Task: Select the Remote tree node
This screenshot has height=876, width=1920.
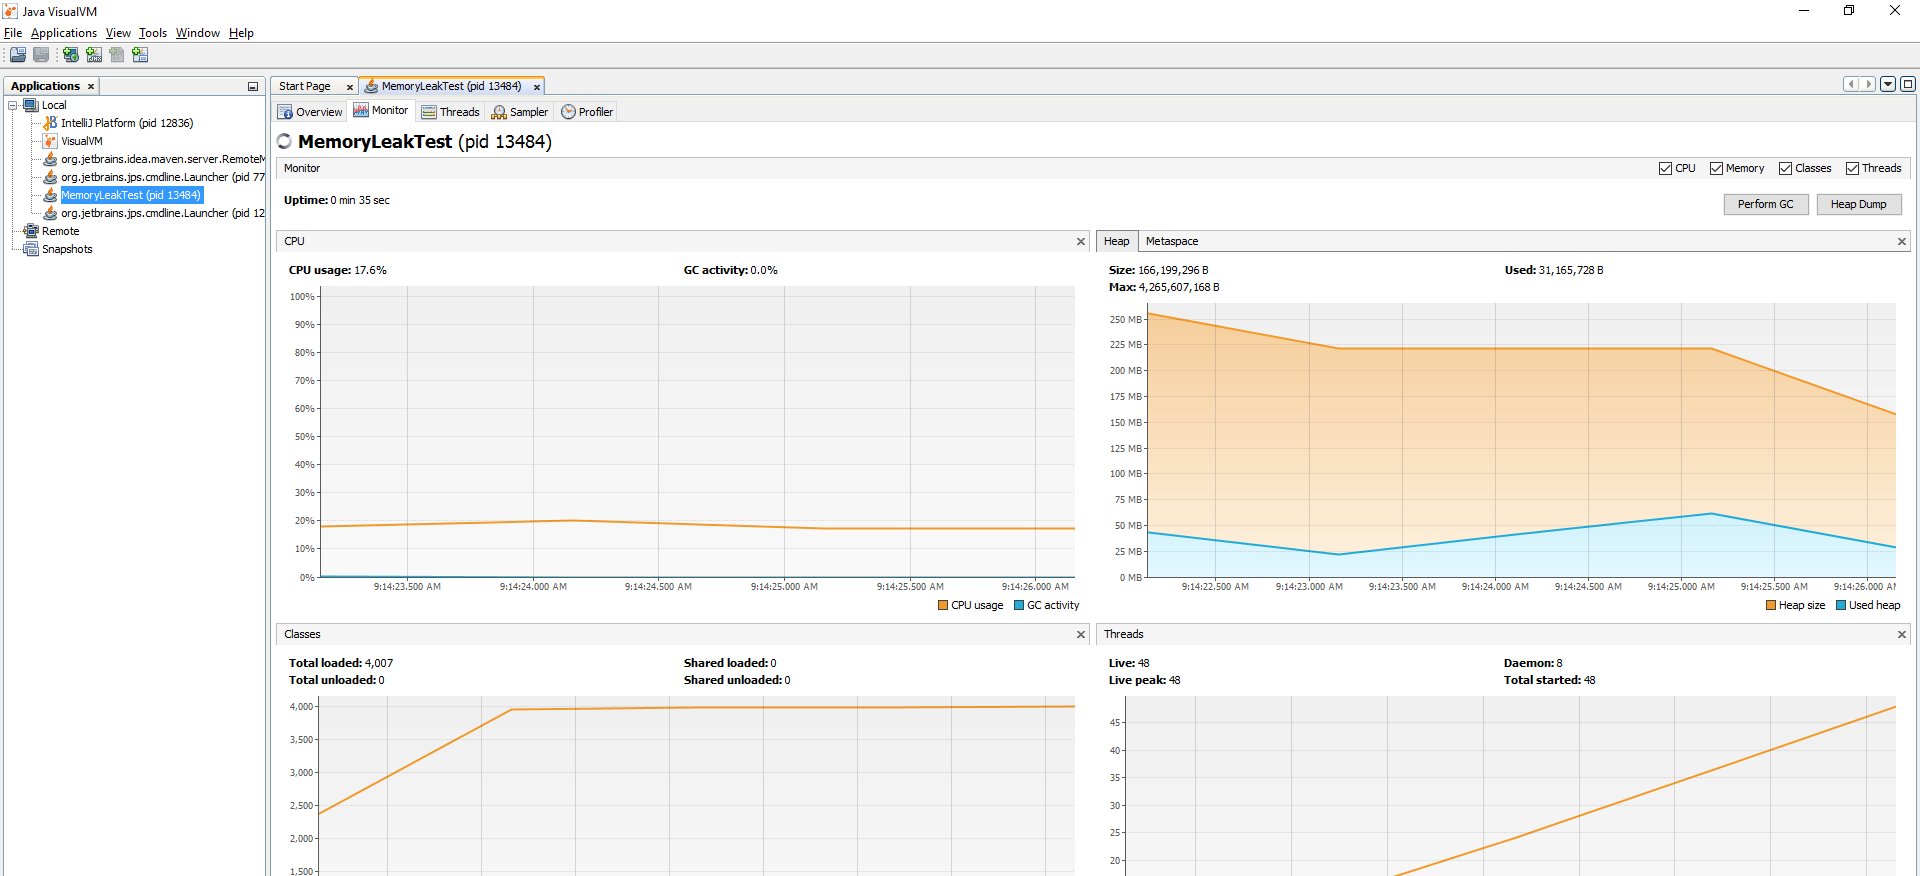Action: (x=60, y=231)
